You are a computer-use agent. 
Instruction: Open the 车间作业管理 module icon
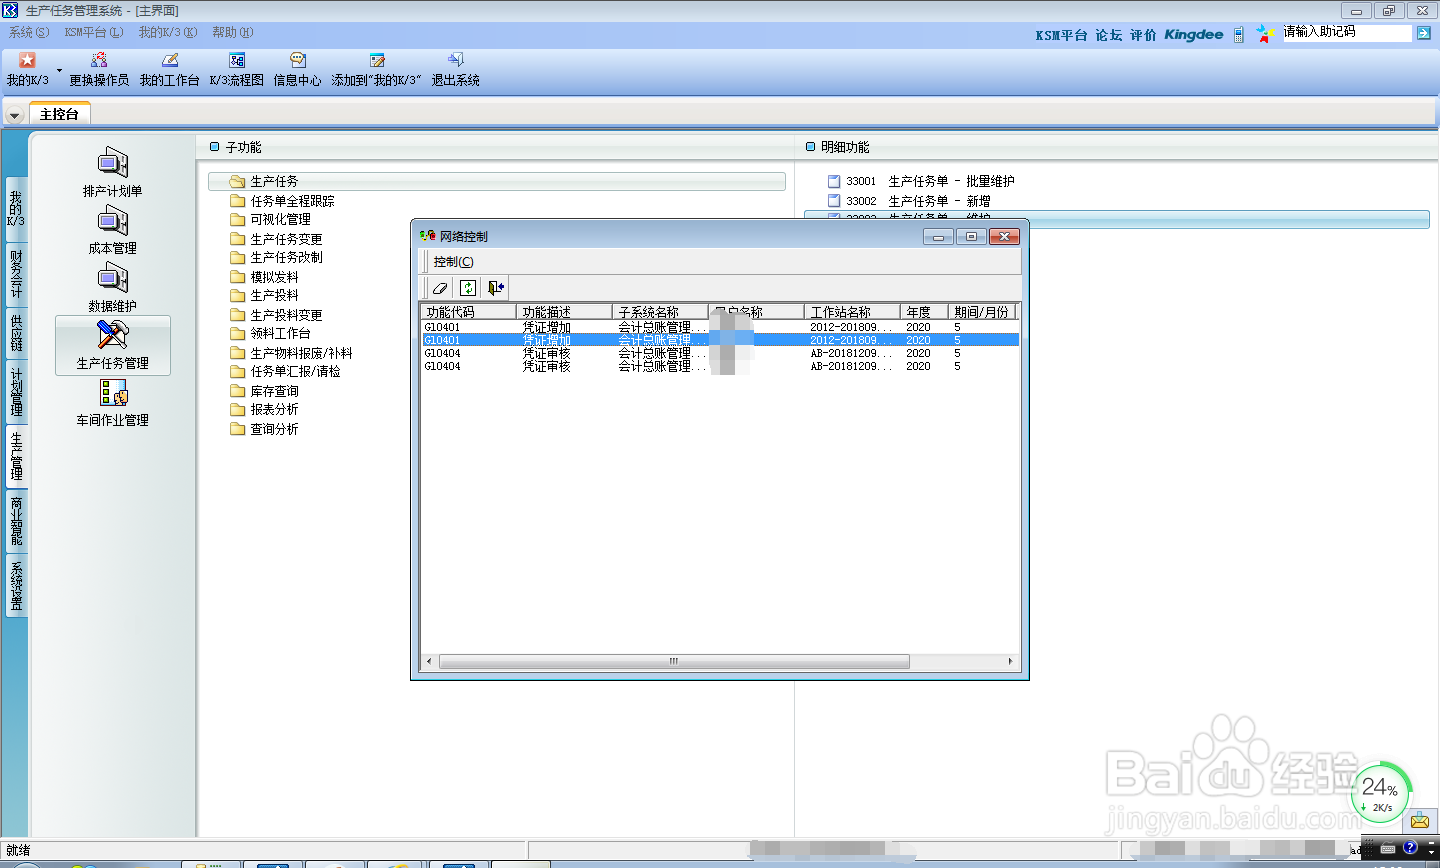point(113,403)
